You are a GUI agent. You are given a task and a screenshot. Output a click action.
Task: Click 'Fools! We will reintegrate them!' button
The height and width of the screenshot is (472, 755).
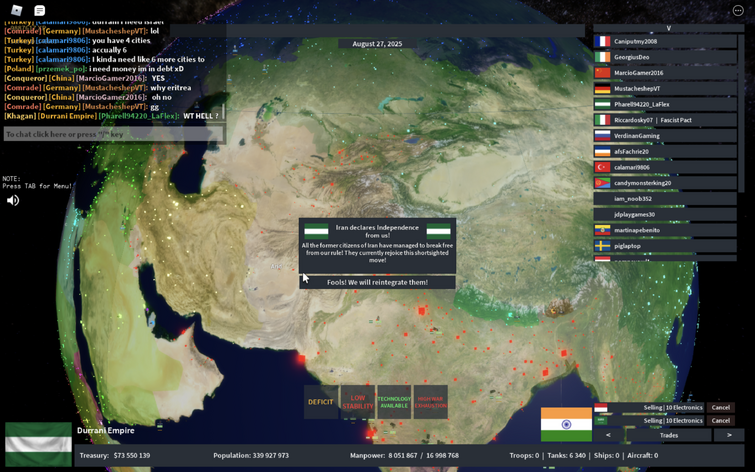[378, 282]
